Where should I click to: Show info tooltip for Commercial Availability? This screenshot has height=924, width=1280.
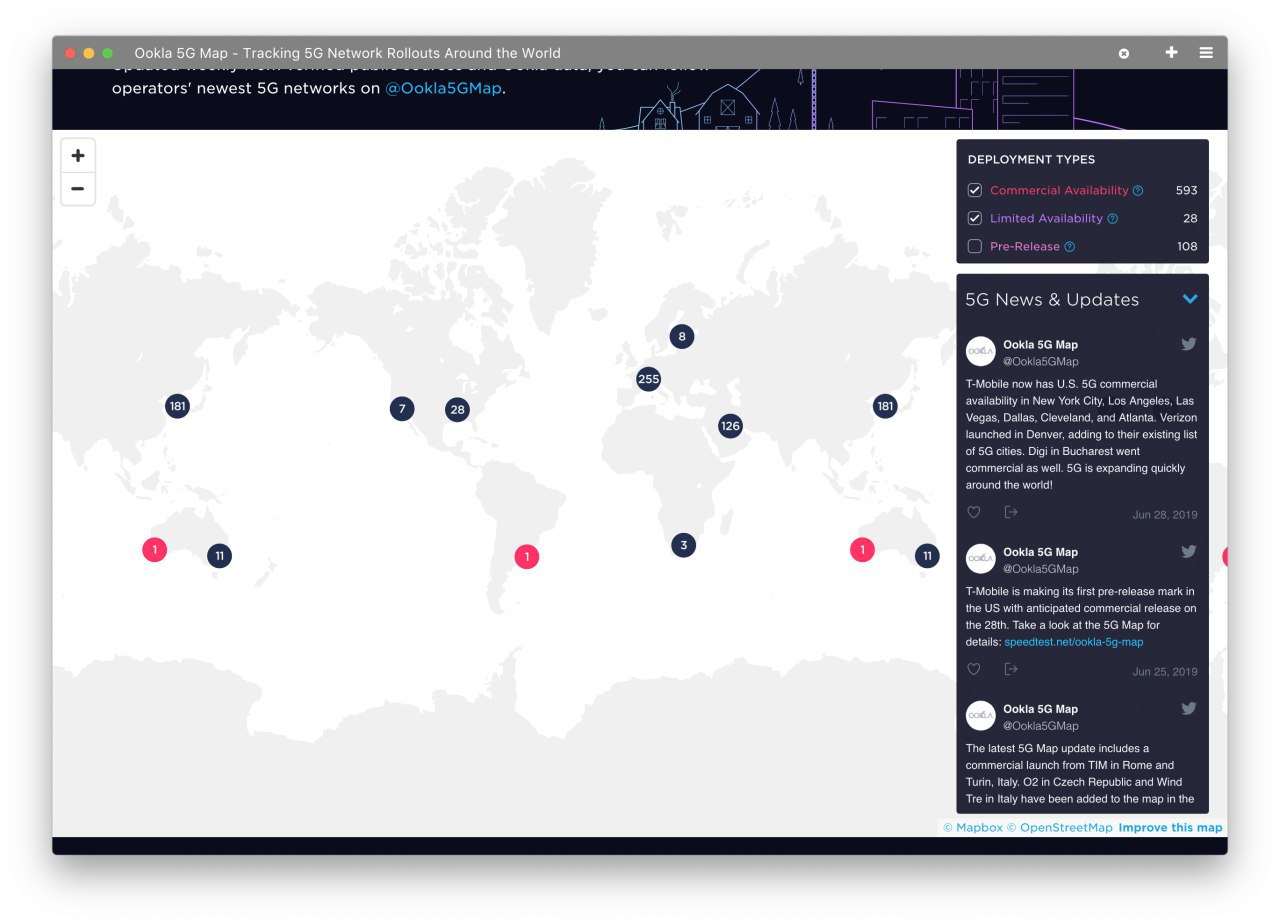1138,191
